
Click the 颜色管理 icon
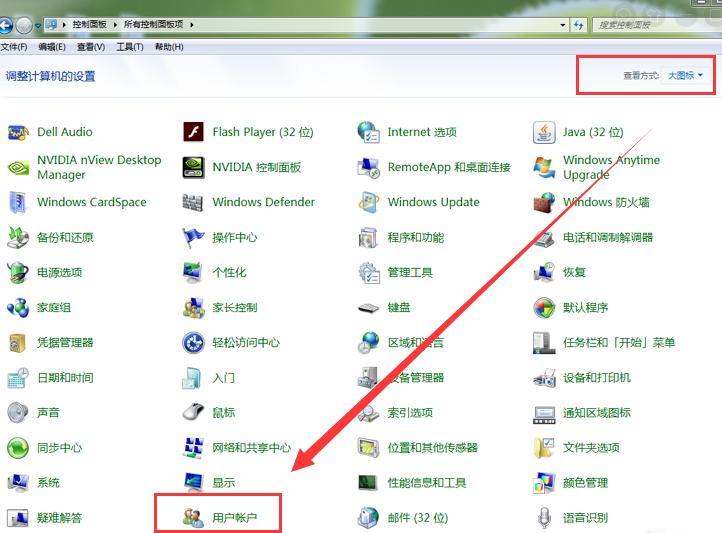[544, 483]
